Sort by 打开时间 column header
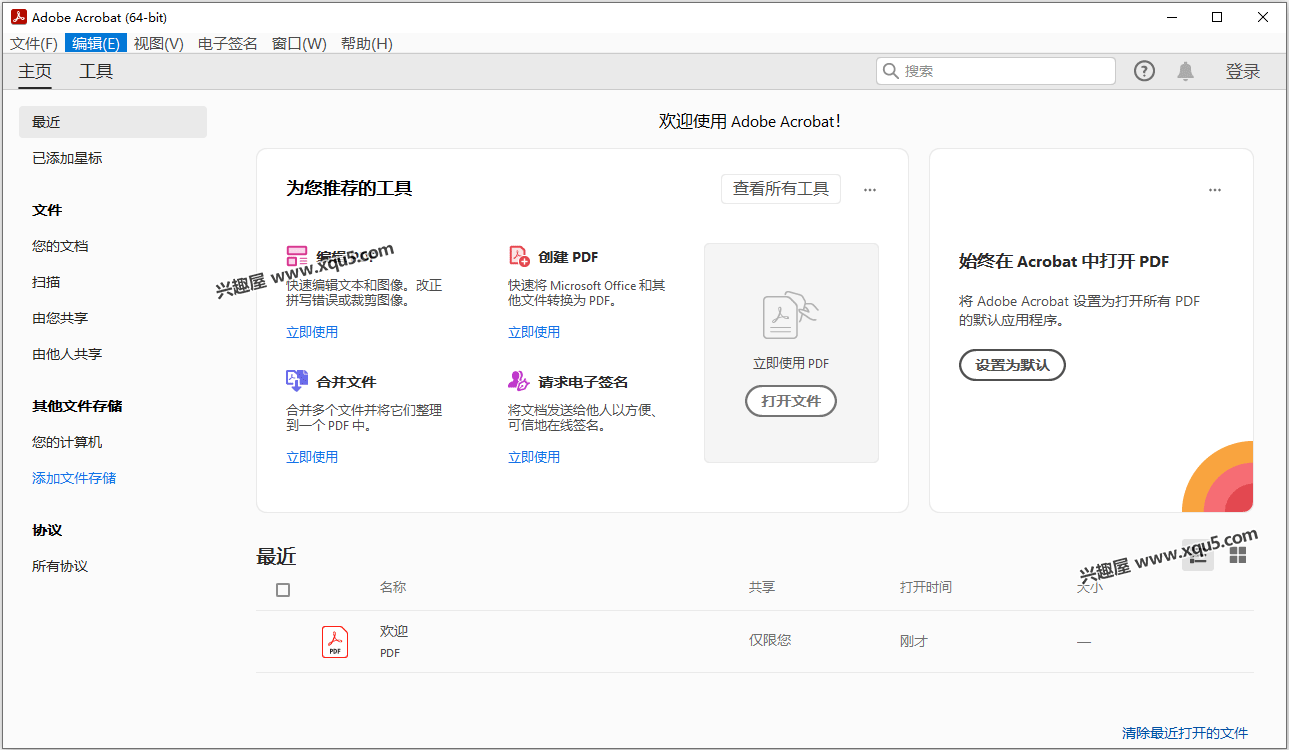Image resolution: width=1289 pixels, height=750 pixels. pyautogui.click(x=926, y=587)
